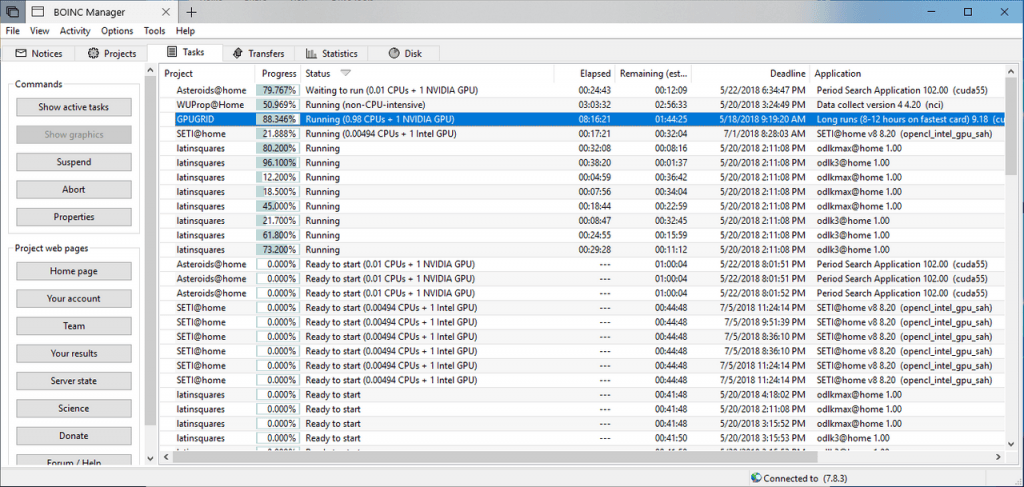Screen dimensions: 1024x487
Task: Click remaining time 01:44:25
Action: point(671,119)
